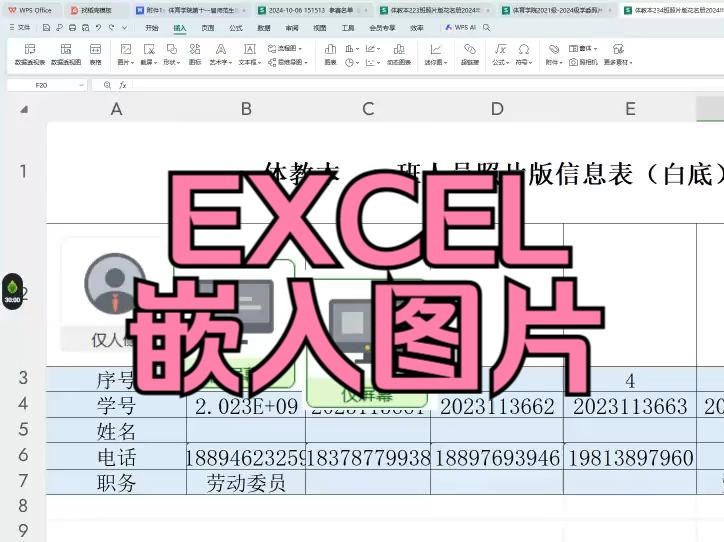Select row 5 header
Screen dimensions: 724x542
[x=23, y=430]
